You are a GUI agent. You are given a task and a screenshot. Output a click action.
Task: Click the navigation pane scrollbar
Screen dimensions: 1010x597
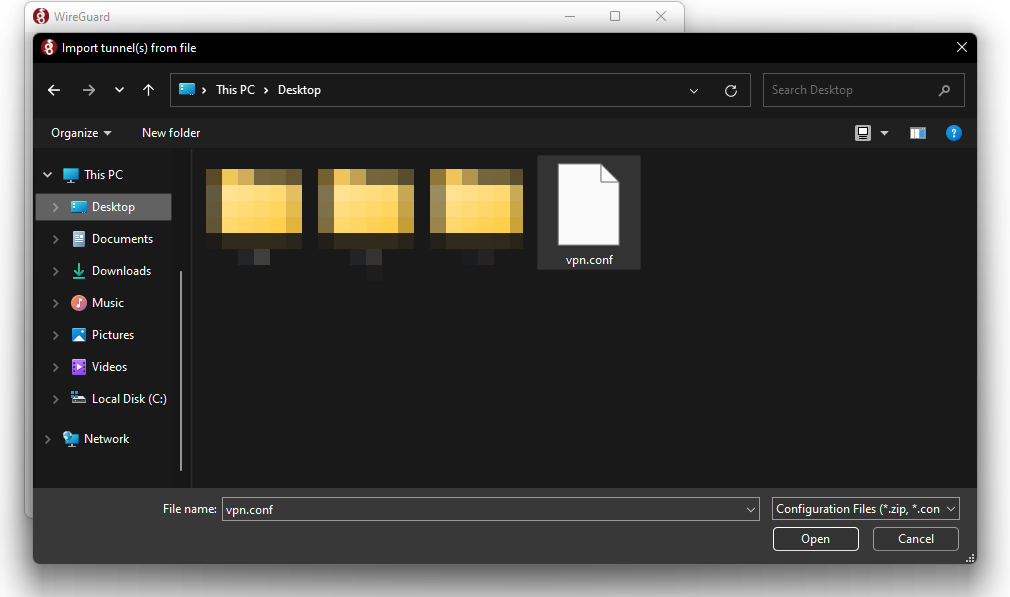181,370
